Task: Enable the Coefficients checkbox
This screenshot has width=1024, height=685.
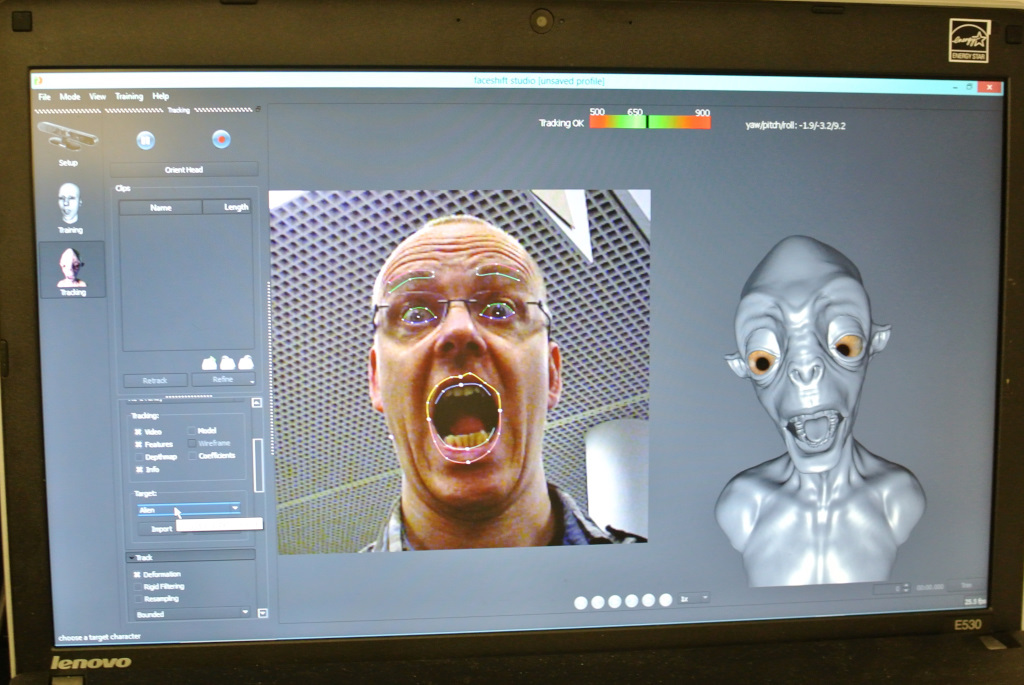Action: click(x=192, y=455)
